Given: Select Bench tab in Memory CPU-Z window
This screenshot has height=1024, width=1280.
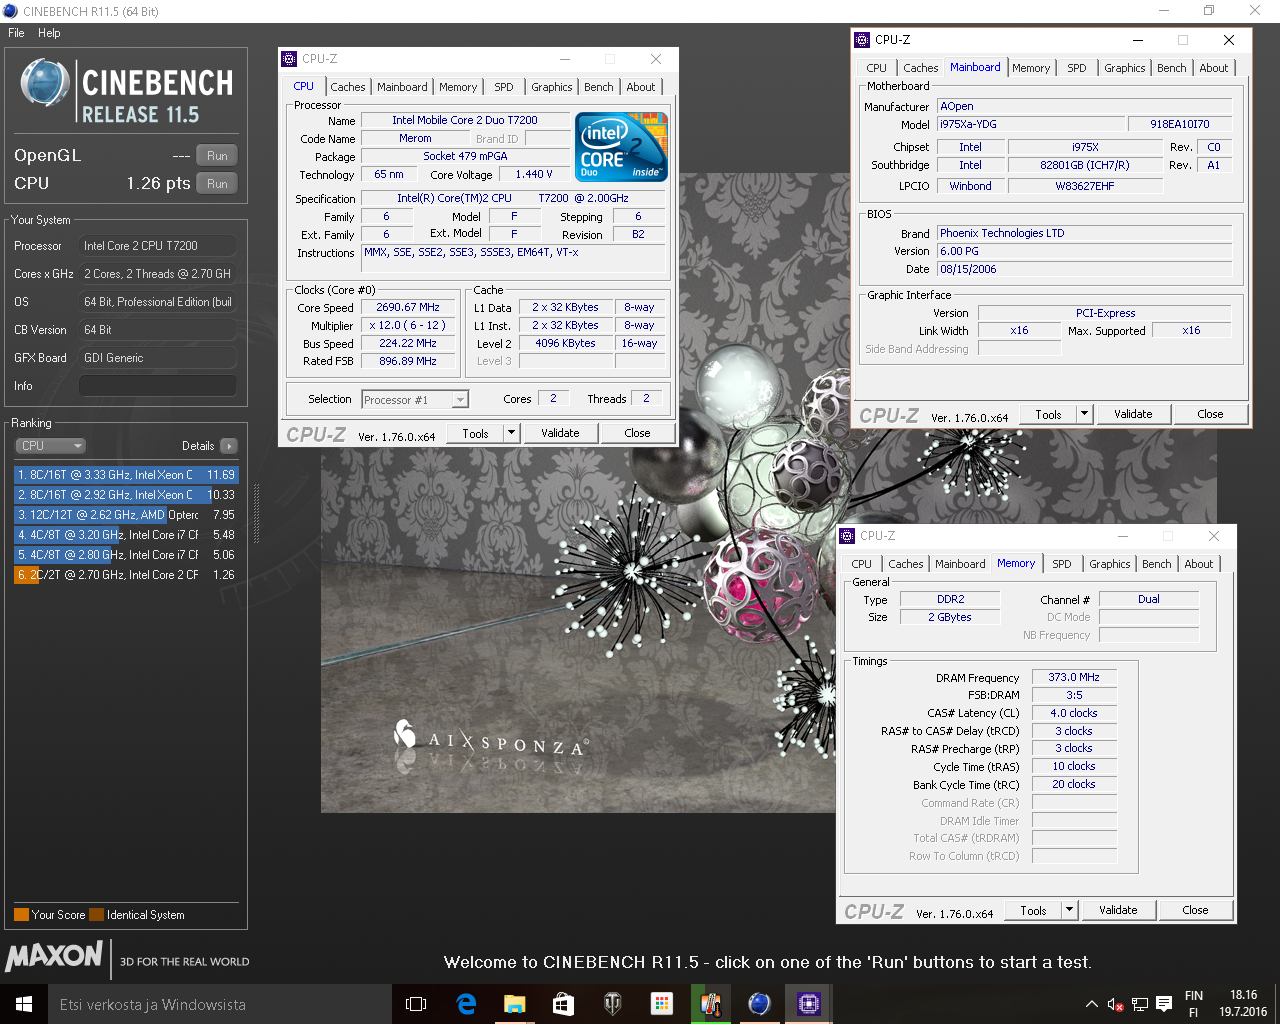Looking at the screenshot, I should (x=1157, y=564).
